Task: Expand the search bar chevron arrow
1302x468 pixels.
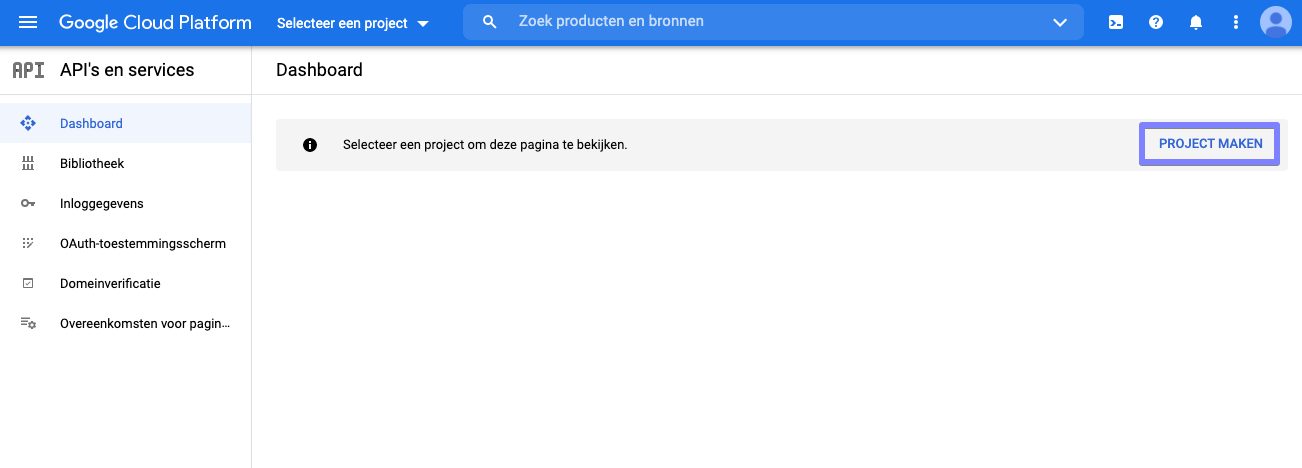Action: (x=1060, y=22)
